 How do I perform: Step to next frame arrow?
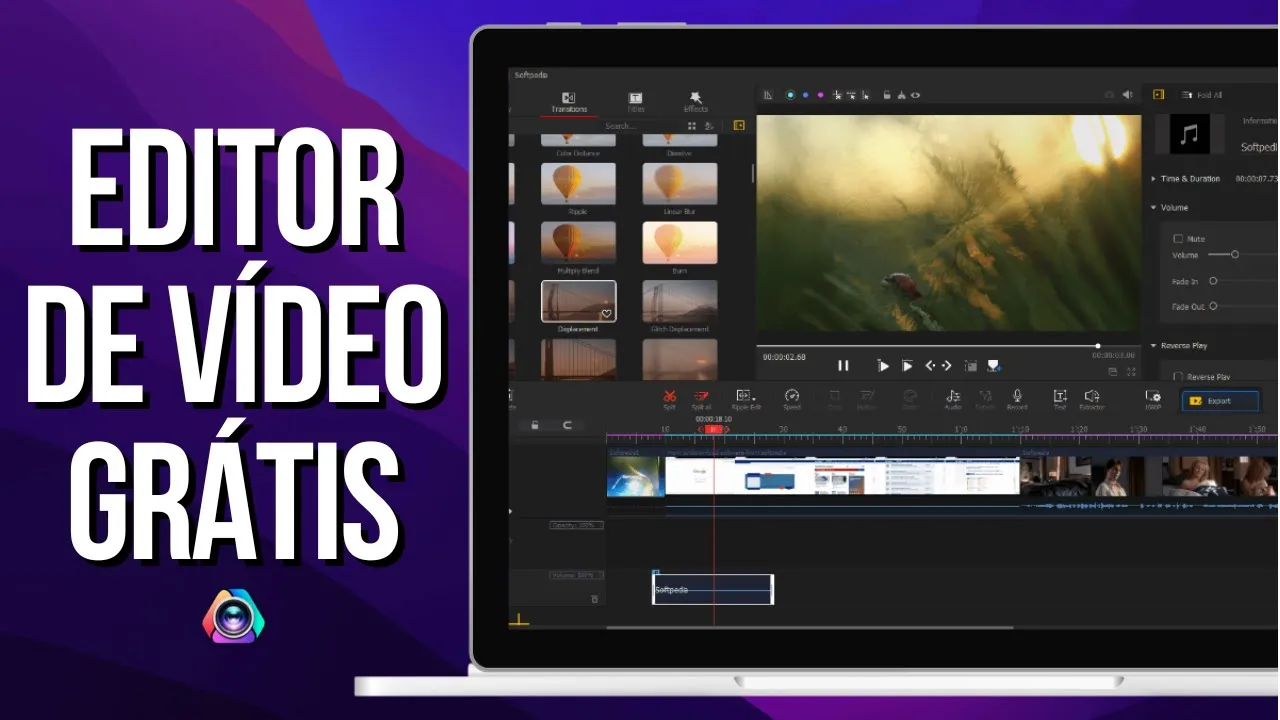[946, 366]
